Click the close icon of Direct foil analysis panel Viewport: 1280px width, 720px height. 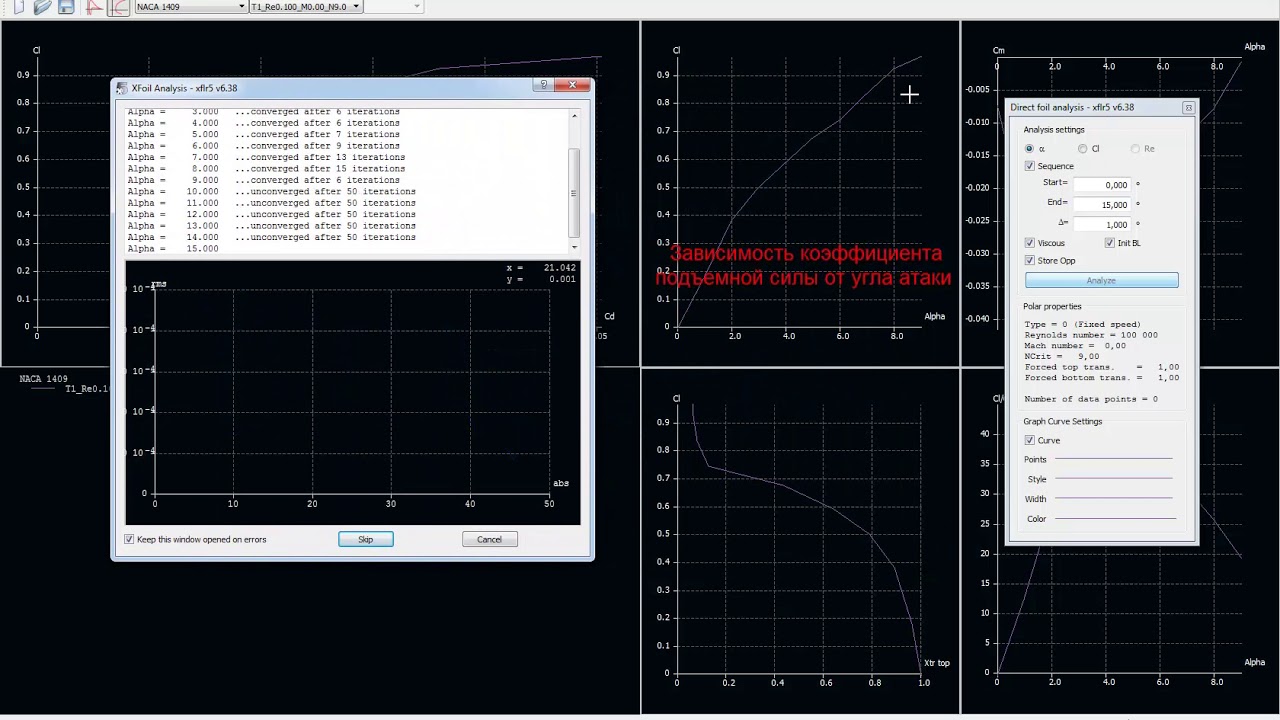tap(1188, 107)
